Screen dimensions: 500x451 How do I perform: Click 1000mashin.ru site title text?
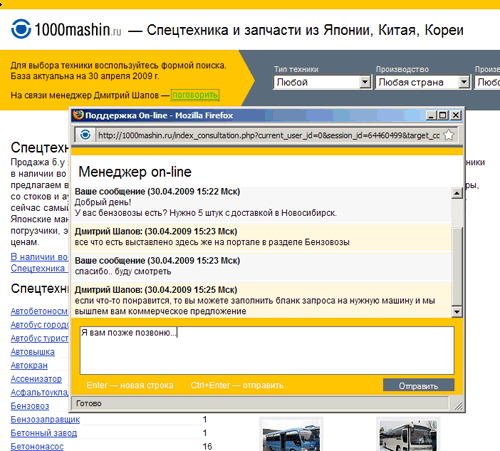[78, 30]
